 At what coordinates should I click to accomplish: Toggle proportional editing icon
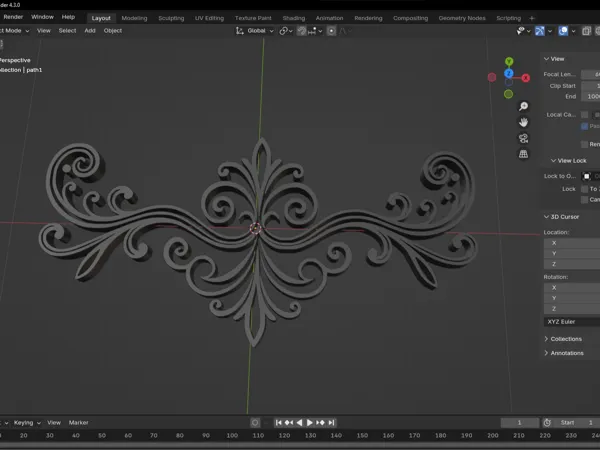[331, 31]
